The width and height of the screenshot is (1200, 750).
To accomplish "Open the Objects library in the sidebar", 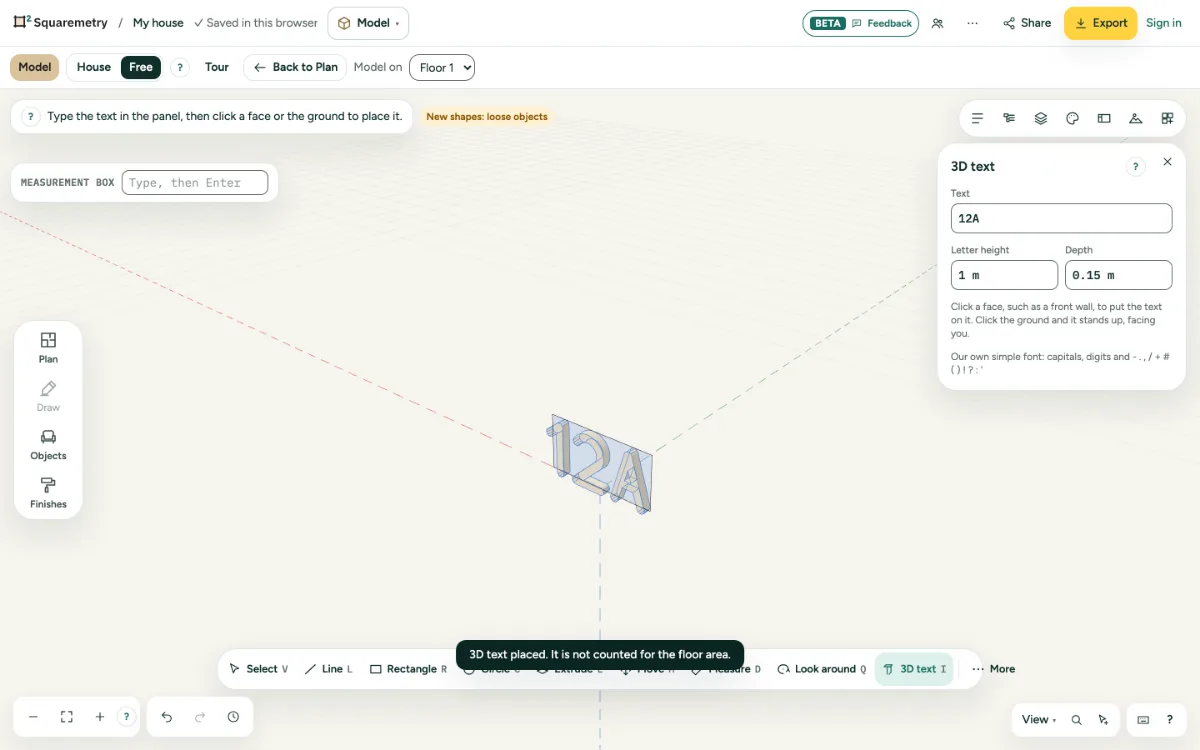I will (48, 445).
